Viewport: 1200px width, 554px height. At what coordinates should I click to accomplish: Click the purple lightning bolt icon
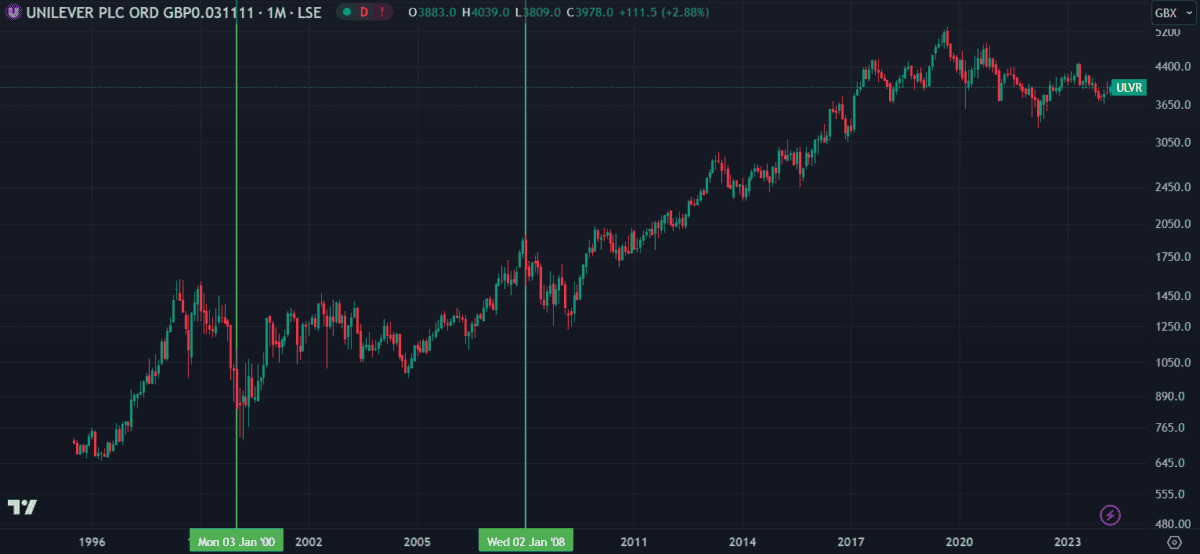1111,515
